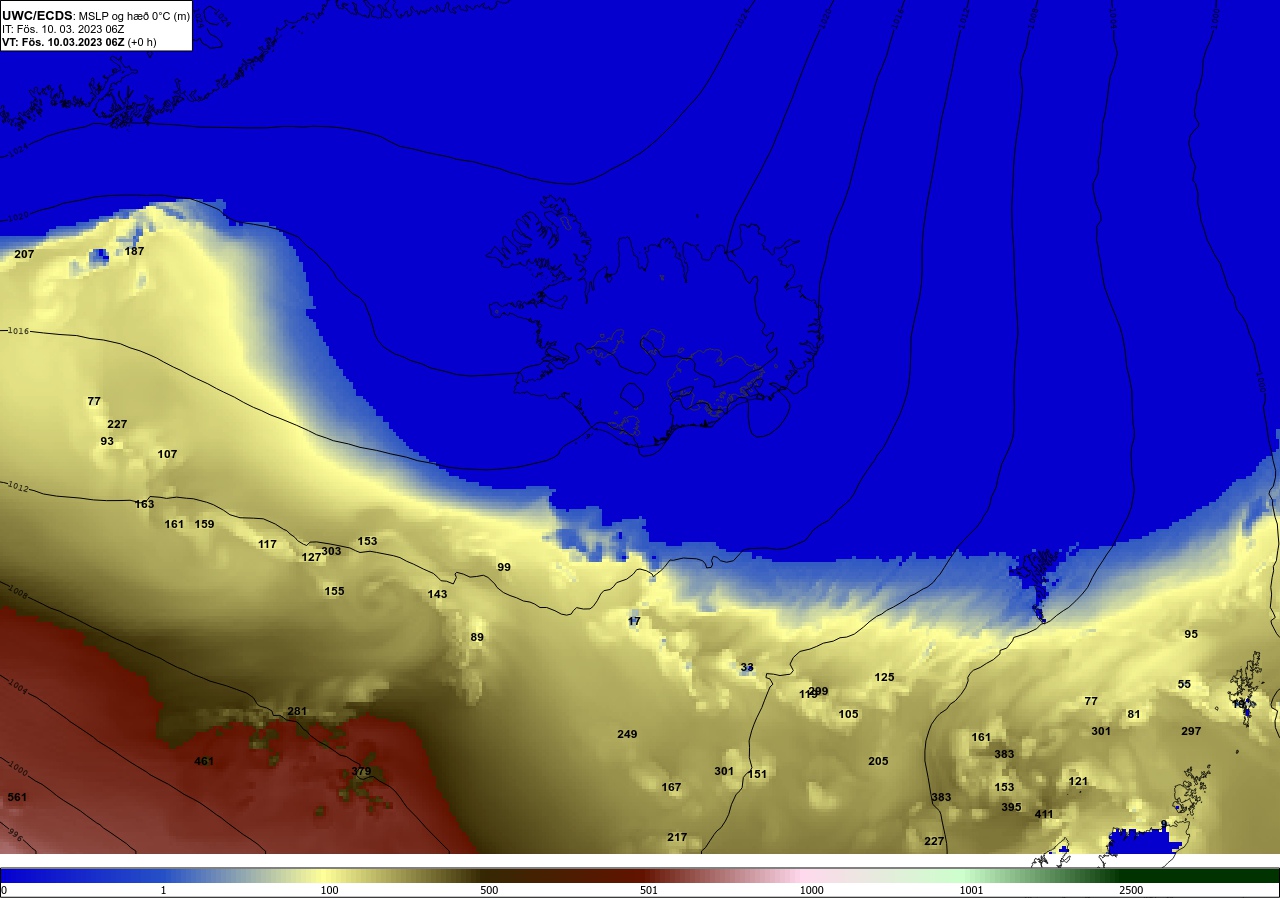Pick the map value 379 in red area
1280x898 pixels.
(x=361, y=771)
